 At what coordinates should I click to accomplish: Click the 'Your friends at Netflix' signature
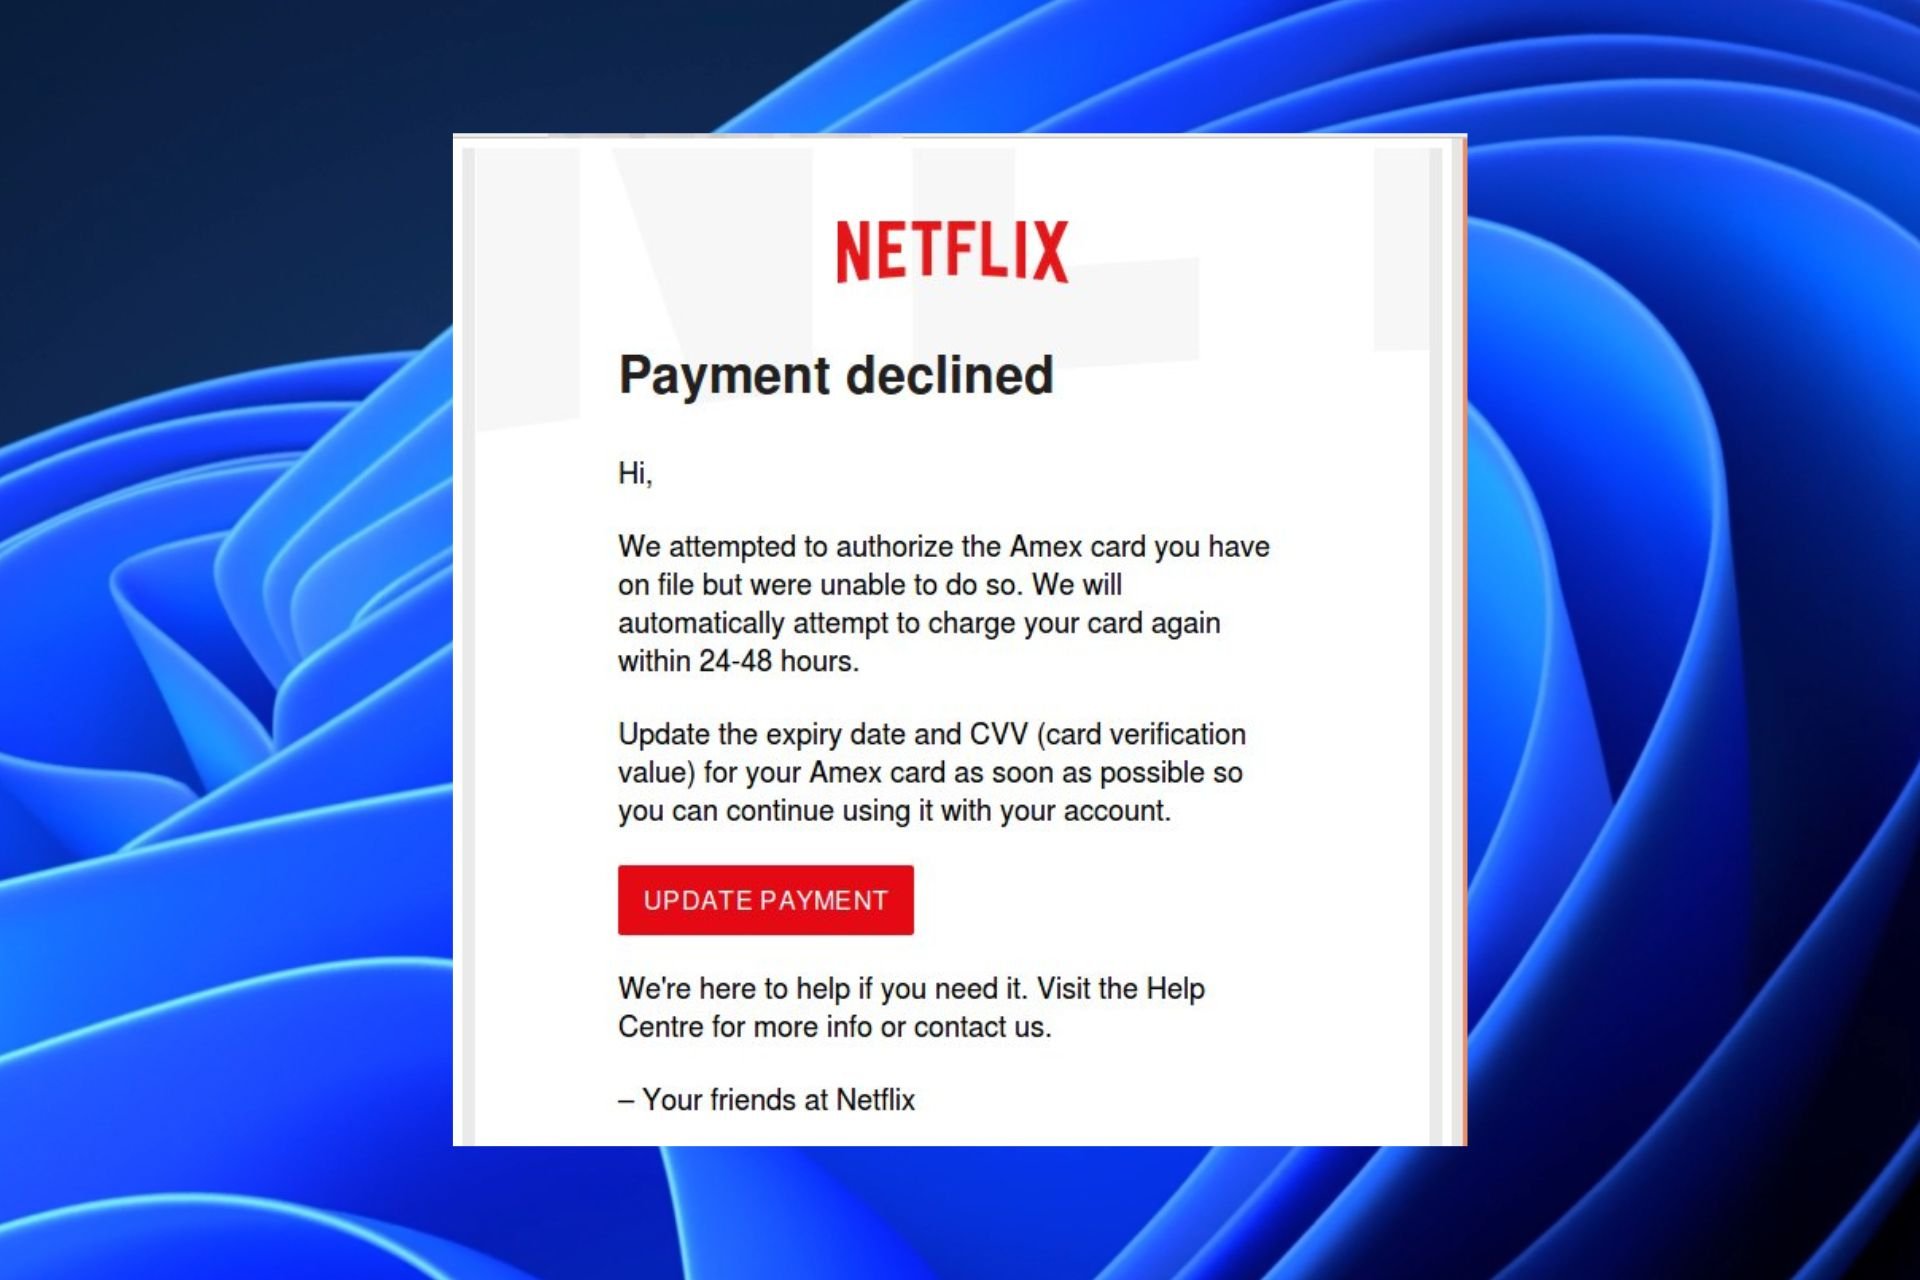[x=778, y=1100]
